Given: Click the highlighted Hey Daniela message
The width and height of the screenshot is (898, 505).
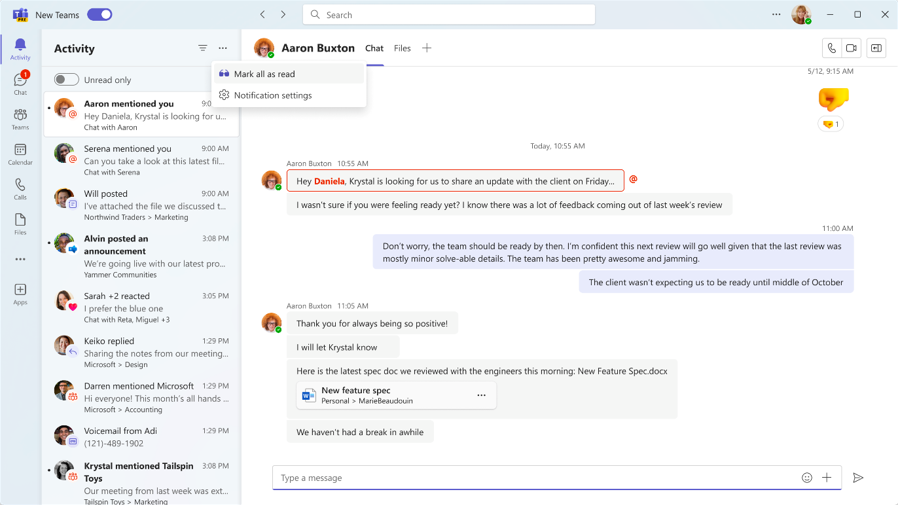Looking at the screenshot, I should coord(455,181).
